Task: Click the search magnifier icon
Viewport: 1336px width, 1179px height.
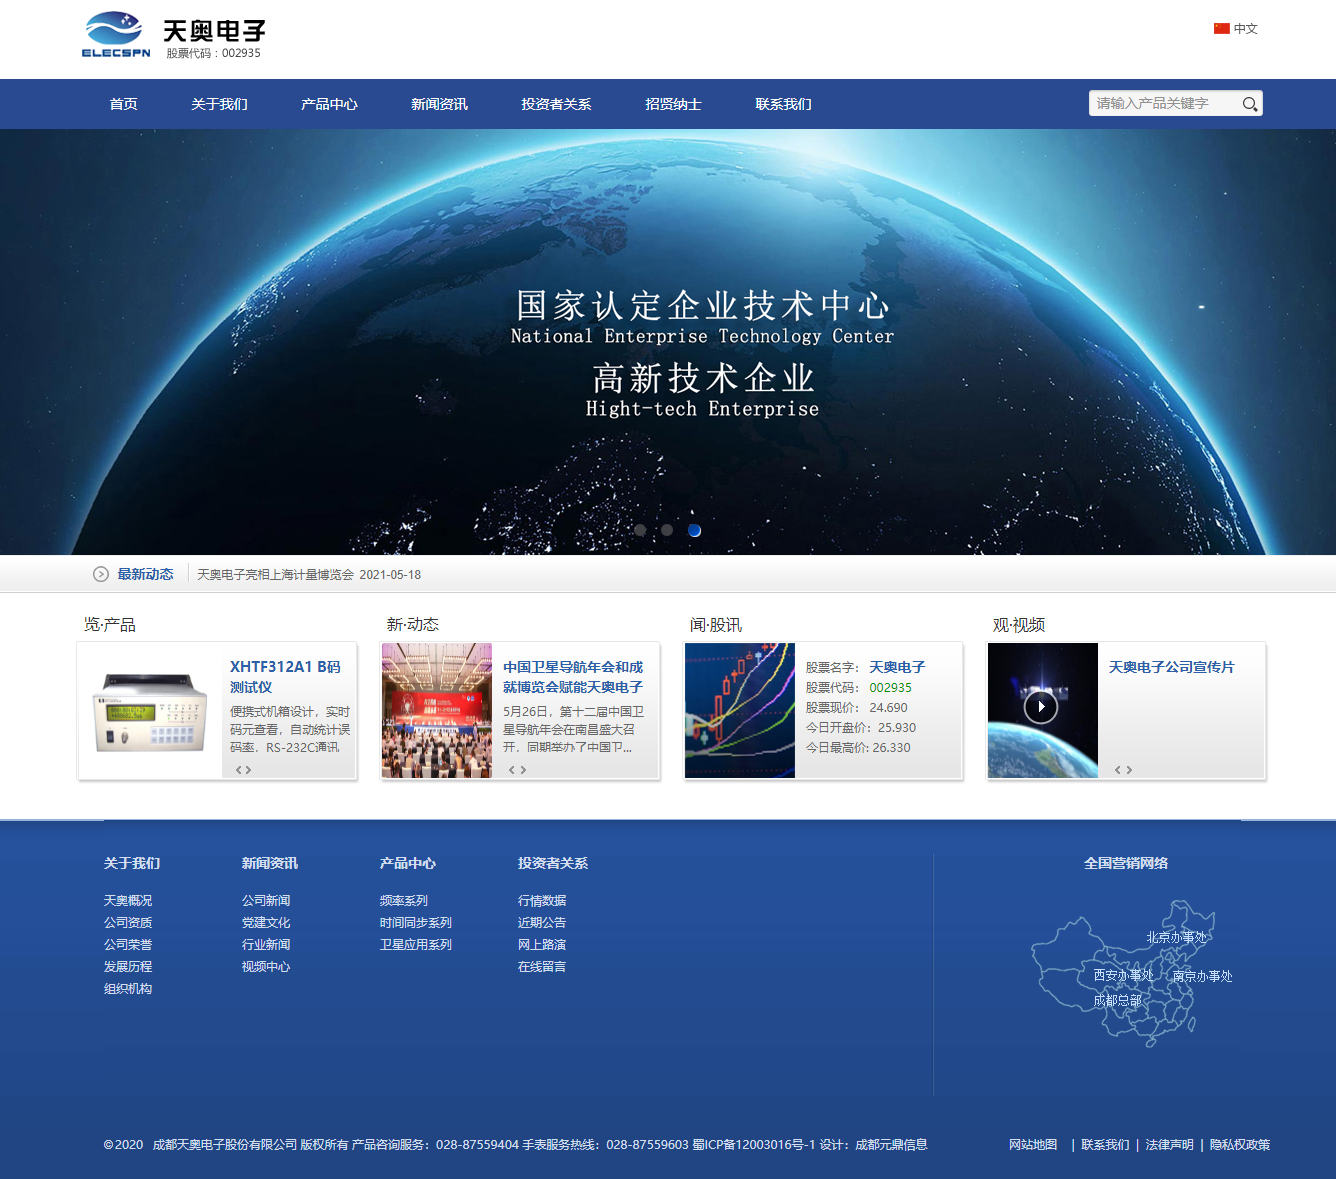Action: 1249,104
